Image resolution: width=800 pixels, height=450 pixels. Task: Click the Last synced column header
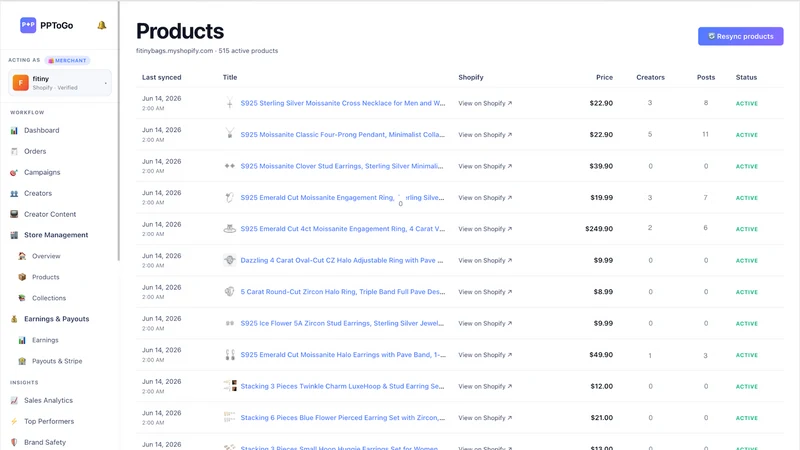click(161, 78)
